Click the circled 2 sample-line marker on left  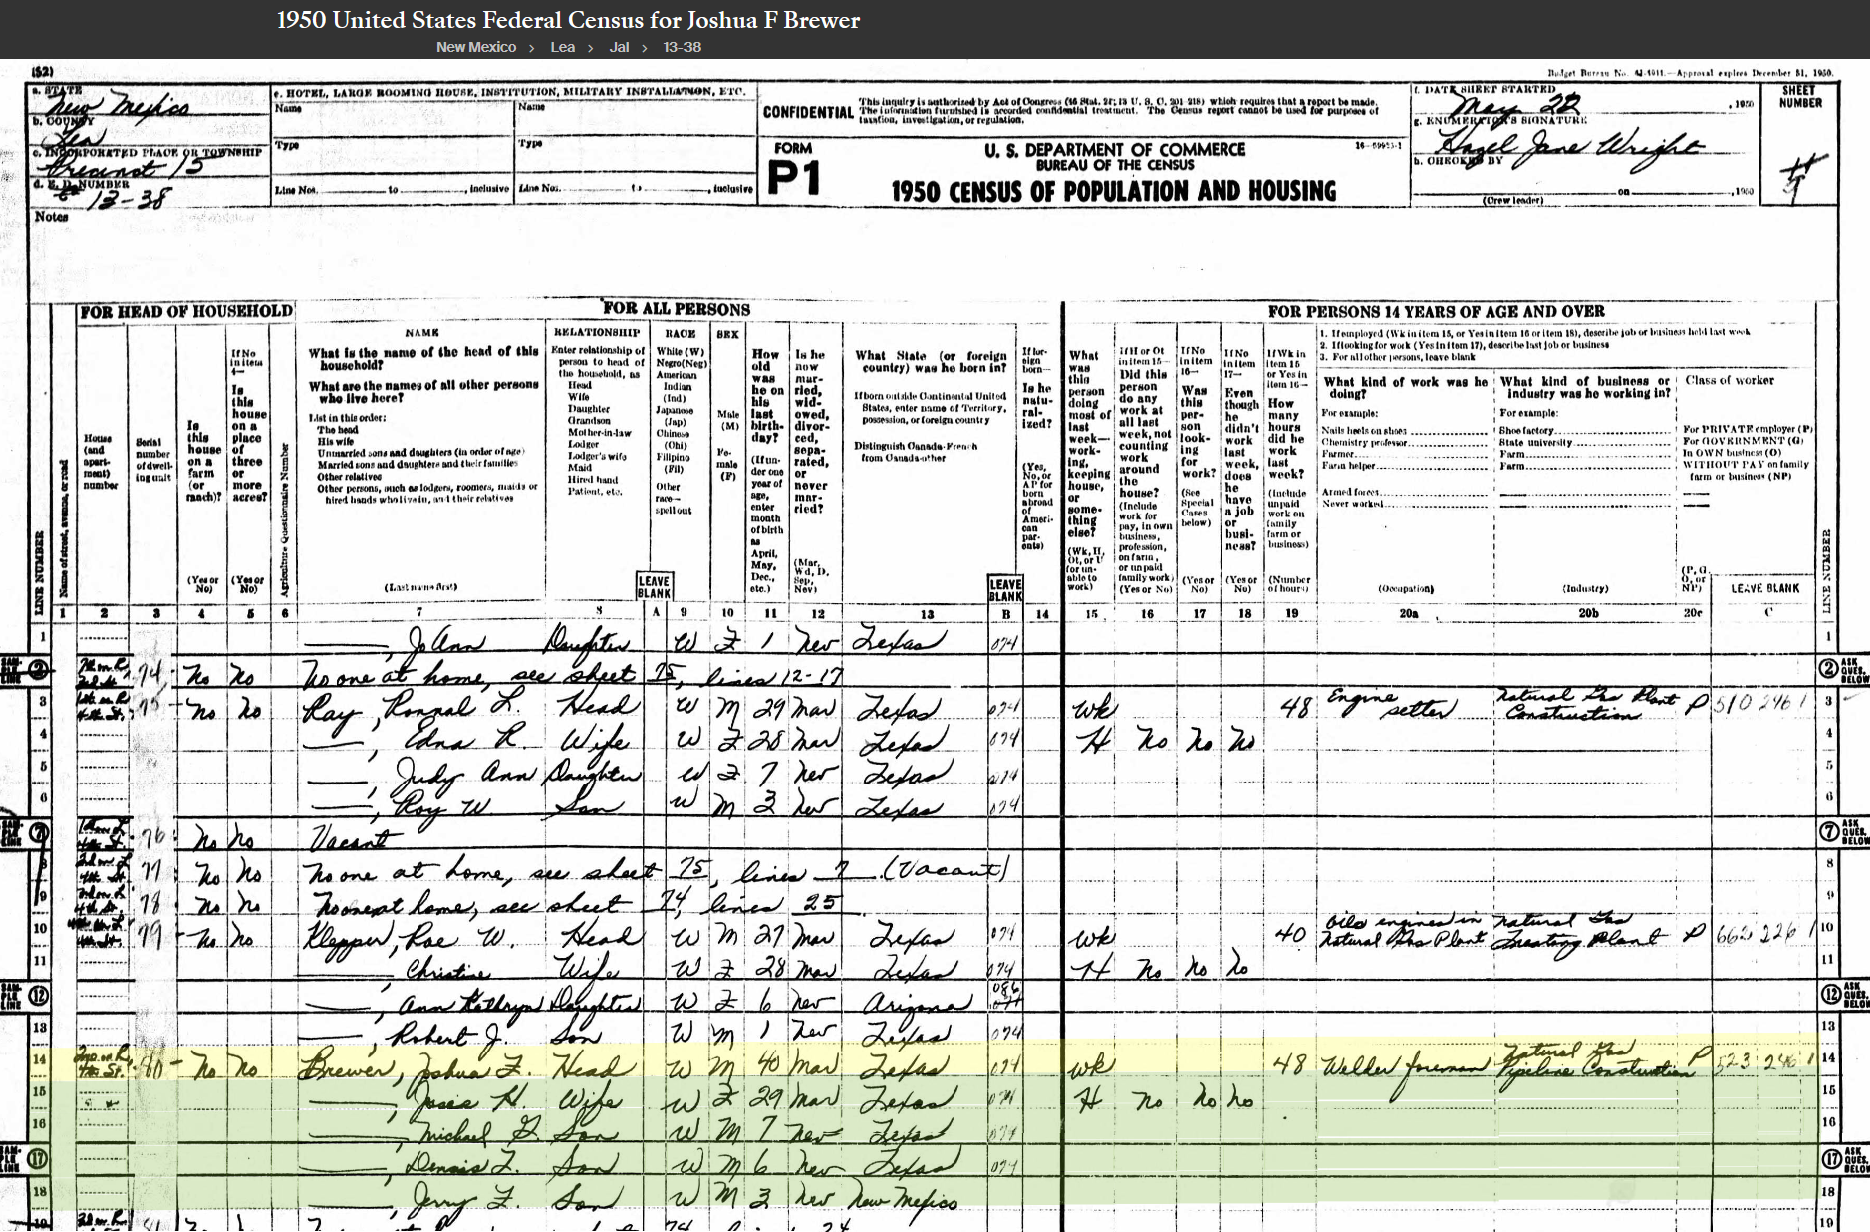[x=39, y=669]
